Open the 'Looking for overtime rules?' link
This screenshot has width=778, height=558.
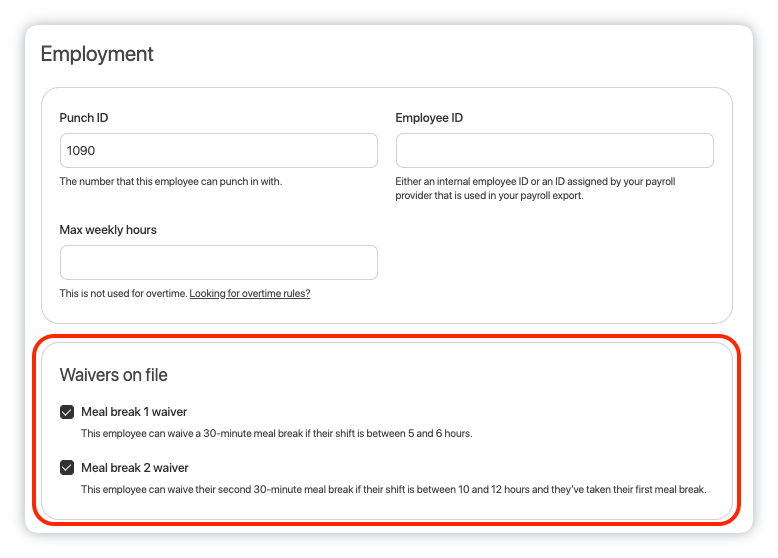point(250,293)
